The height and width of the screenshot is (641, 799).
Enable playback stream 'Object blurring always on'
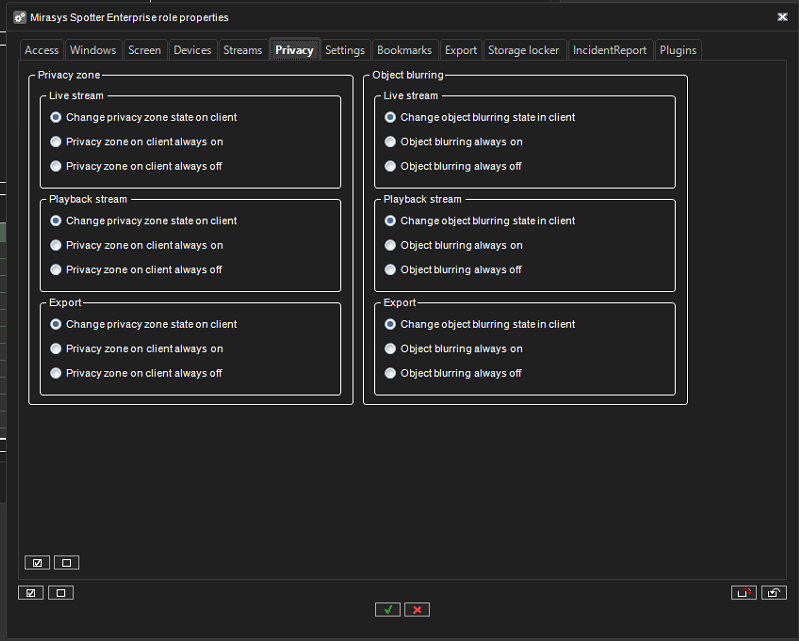tap(391, 245)
